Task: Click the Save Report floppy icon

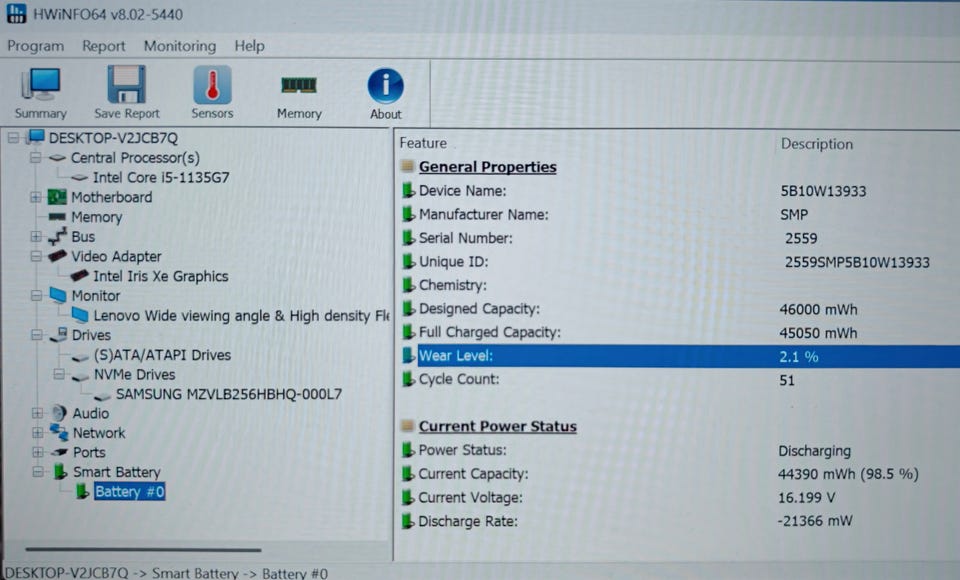Action: pos(126,85)
